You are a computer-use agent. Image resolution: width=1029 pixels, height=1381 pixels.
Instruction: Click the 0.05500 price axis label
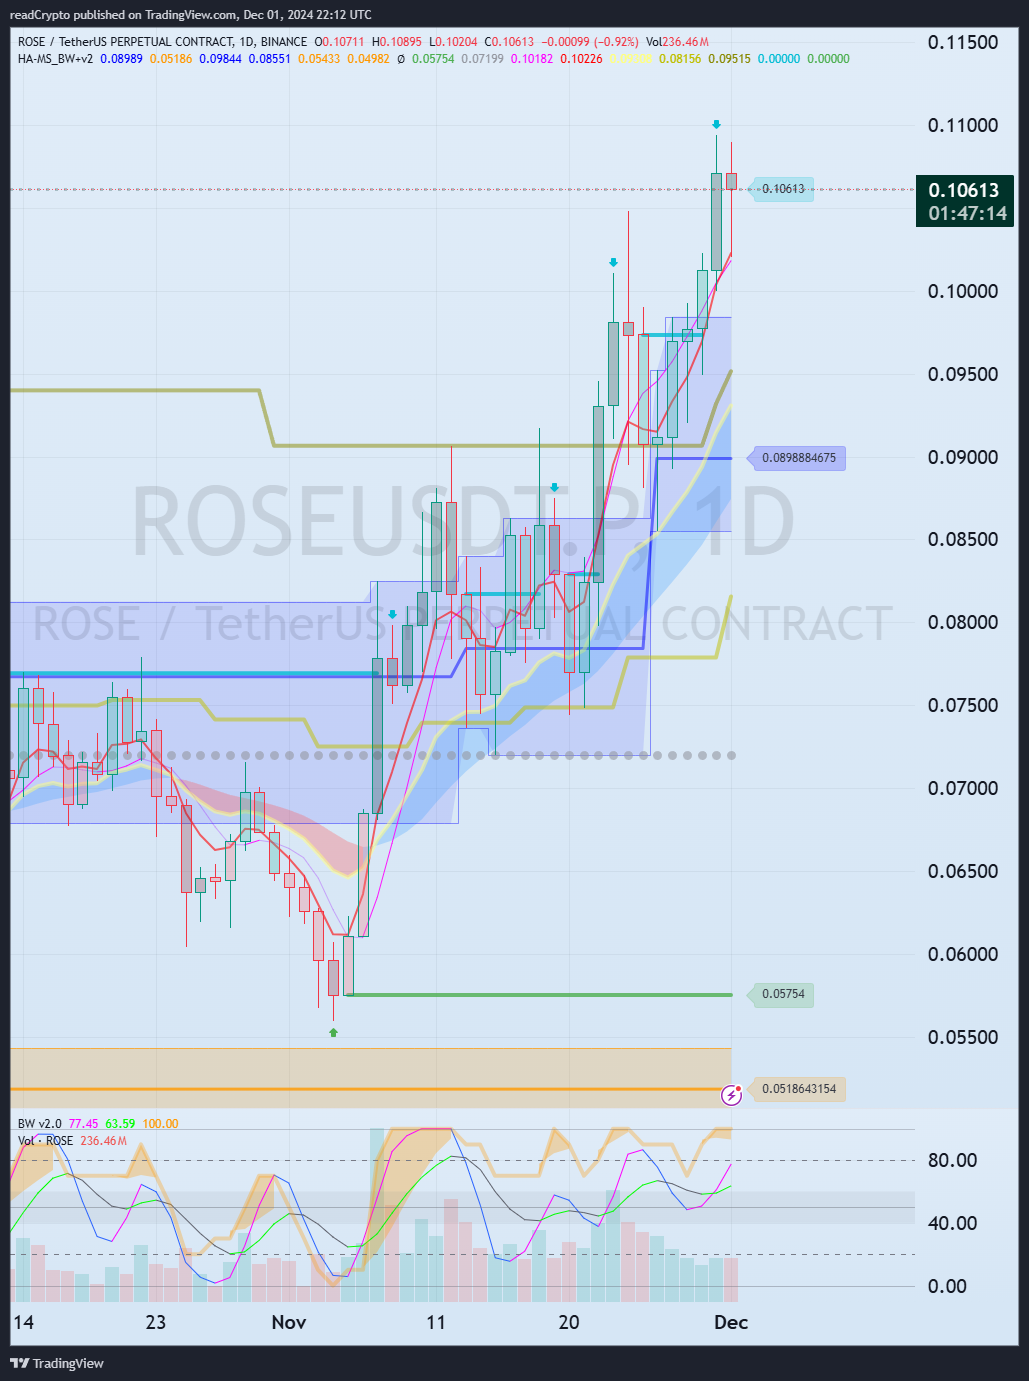(x=963, y=1037)
